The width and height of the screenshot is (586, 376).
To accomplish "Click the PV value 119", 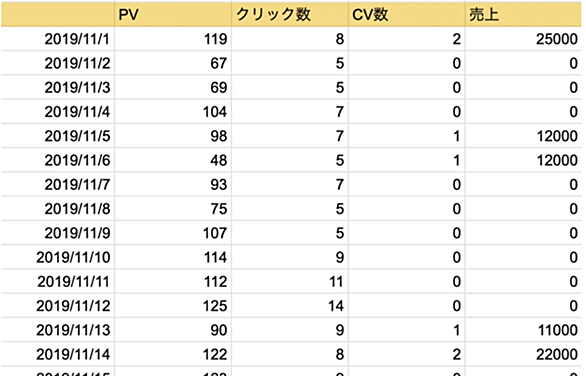I will tap(173, 39).
